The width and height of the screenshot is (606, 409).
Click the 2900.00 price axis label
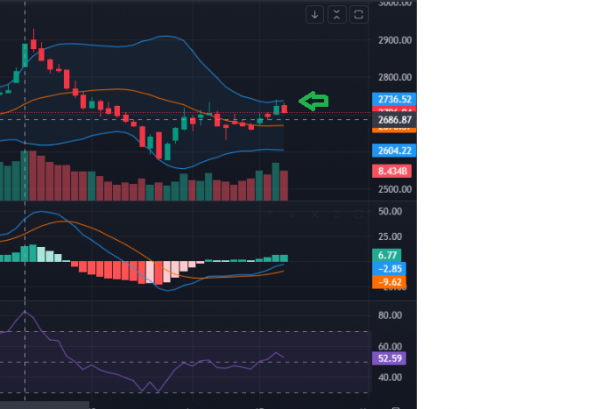point(394,40)
